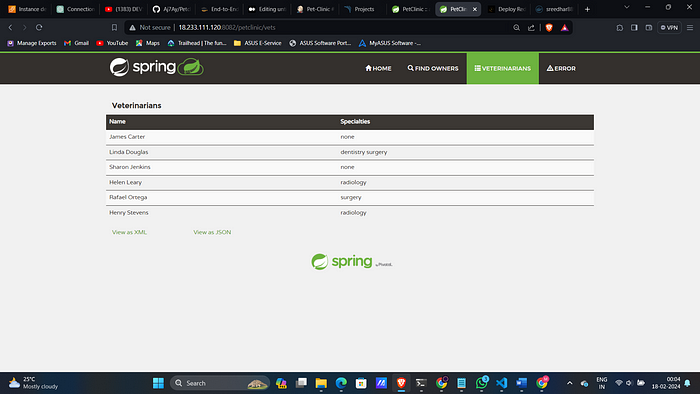
Task: Open the notifications bell icon
Action: coord(688,383)
